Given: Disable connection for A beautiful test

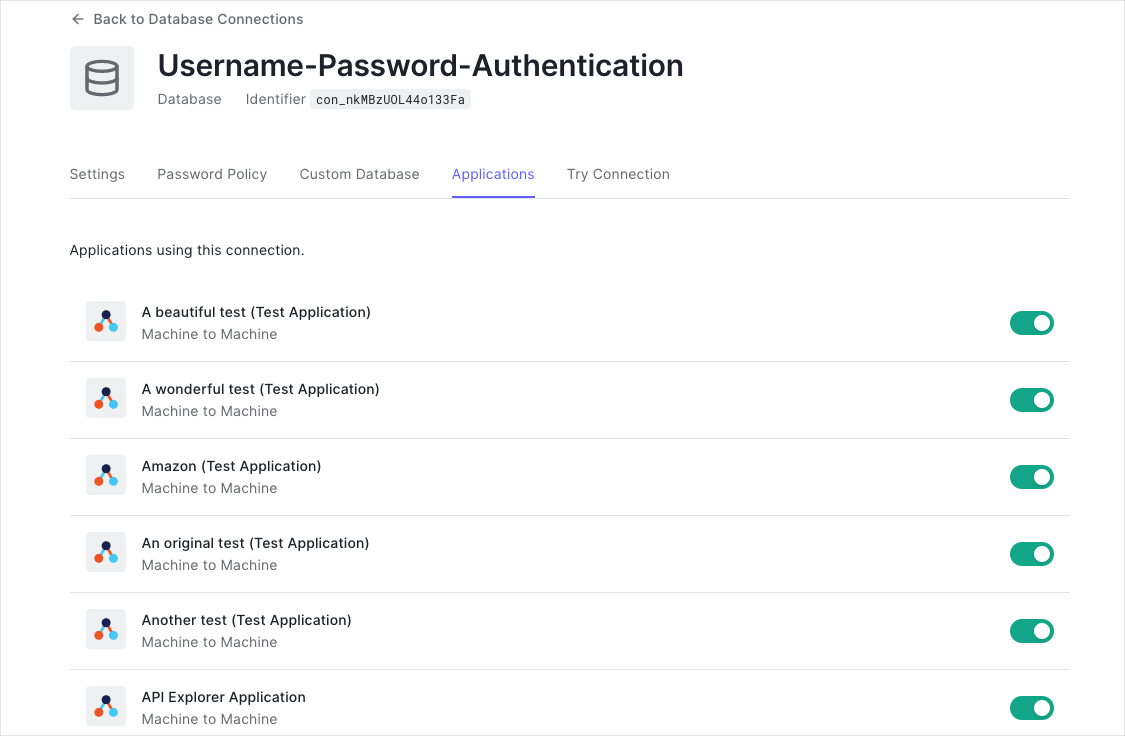Looking at the screenshot, I should point(1032,323).
